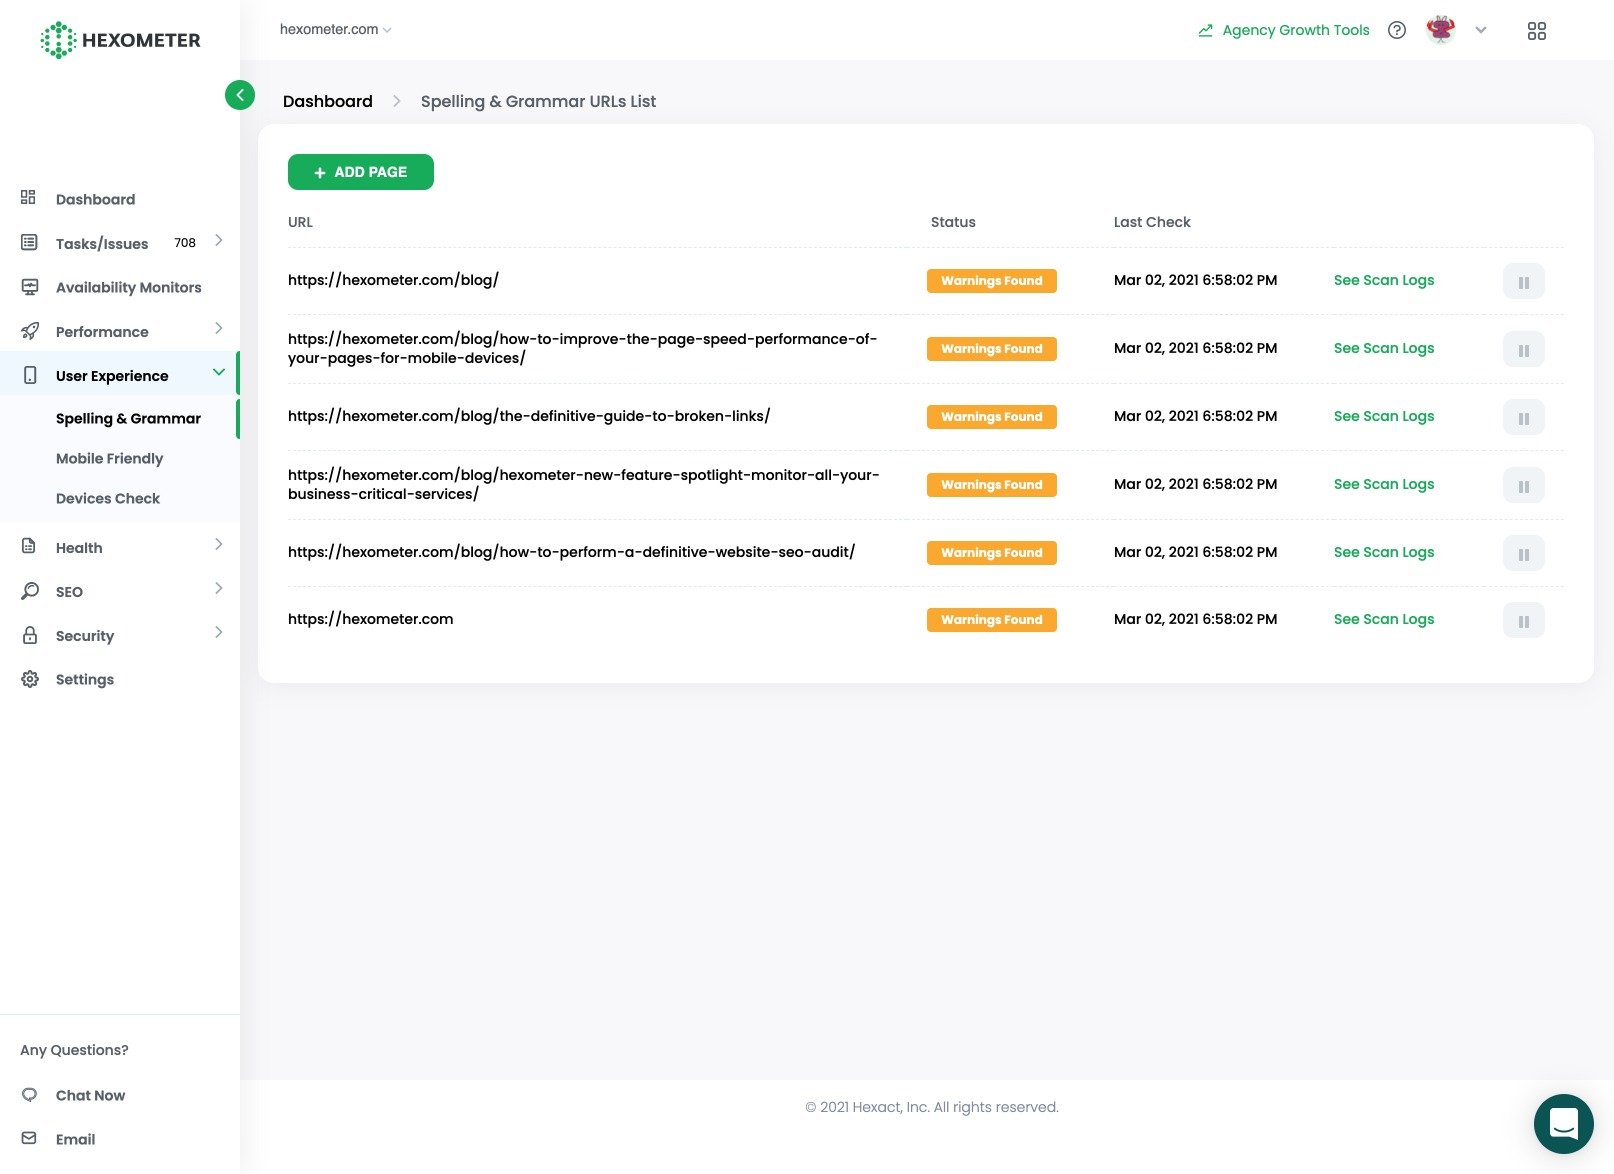Click the SEO magnifier icon
The height and width of the screenshot is (1174, 1614).
[x=30, y=591]
